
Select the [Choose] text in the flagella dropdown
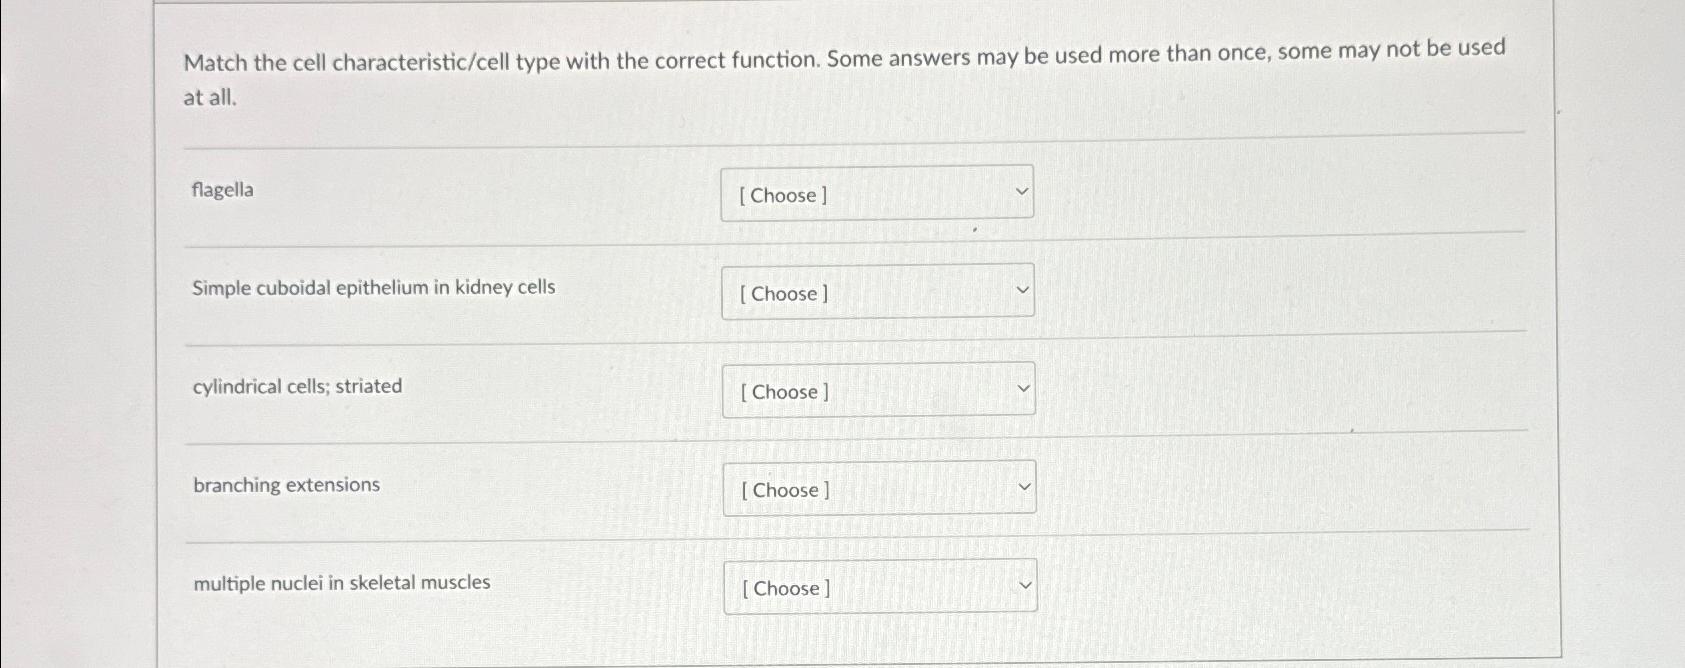click(x=782, y=195)
